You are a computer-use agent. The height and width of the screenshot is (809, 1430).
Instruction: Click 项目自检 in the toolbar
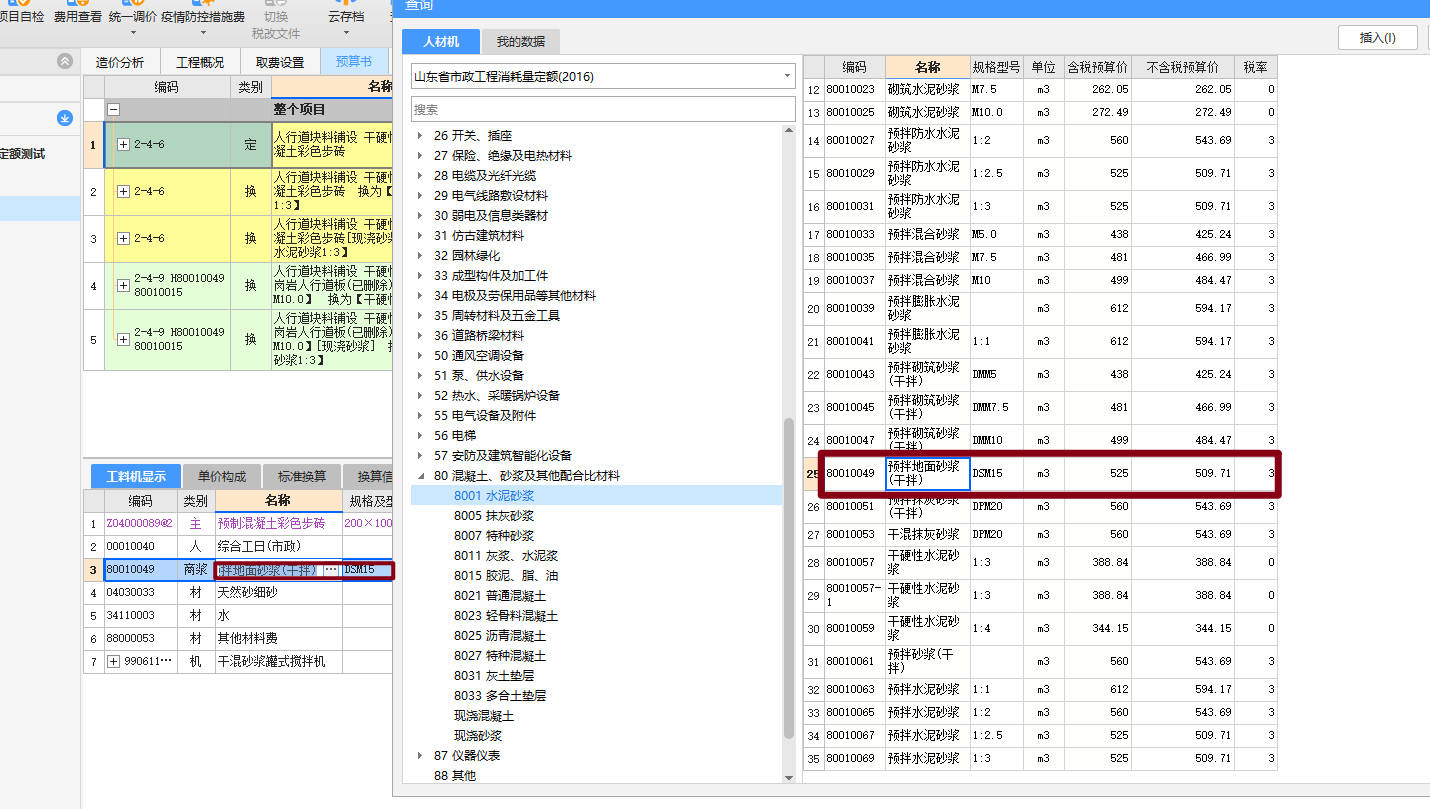[x=22, y=17]
